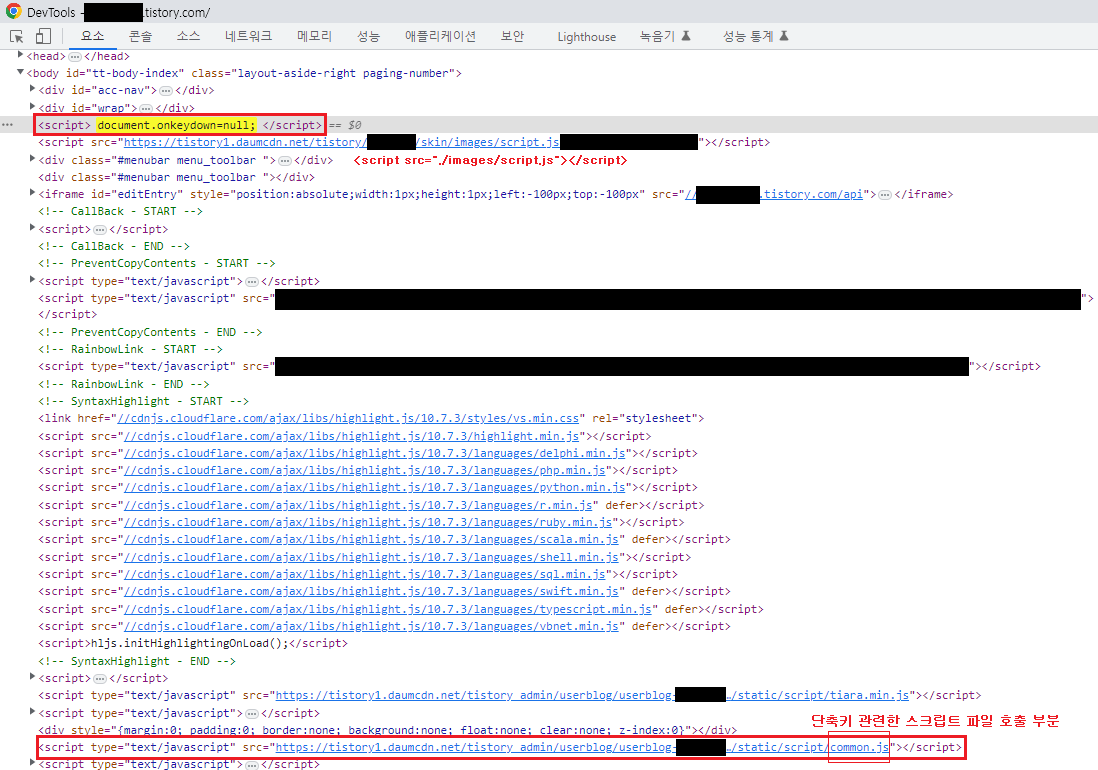The height and width of the screenshot is (770, 1098).
Task: Open the static/script/tiara.min.js link
Action: [x=592, y=695]
